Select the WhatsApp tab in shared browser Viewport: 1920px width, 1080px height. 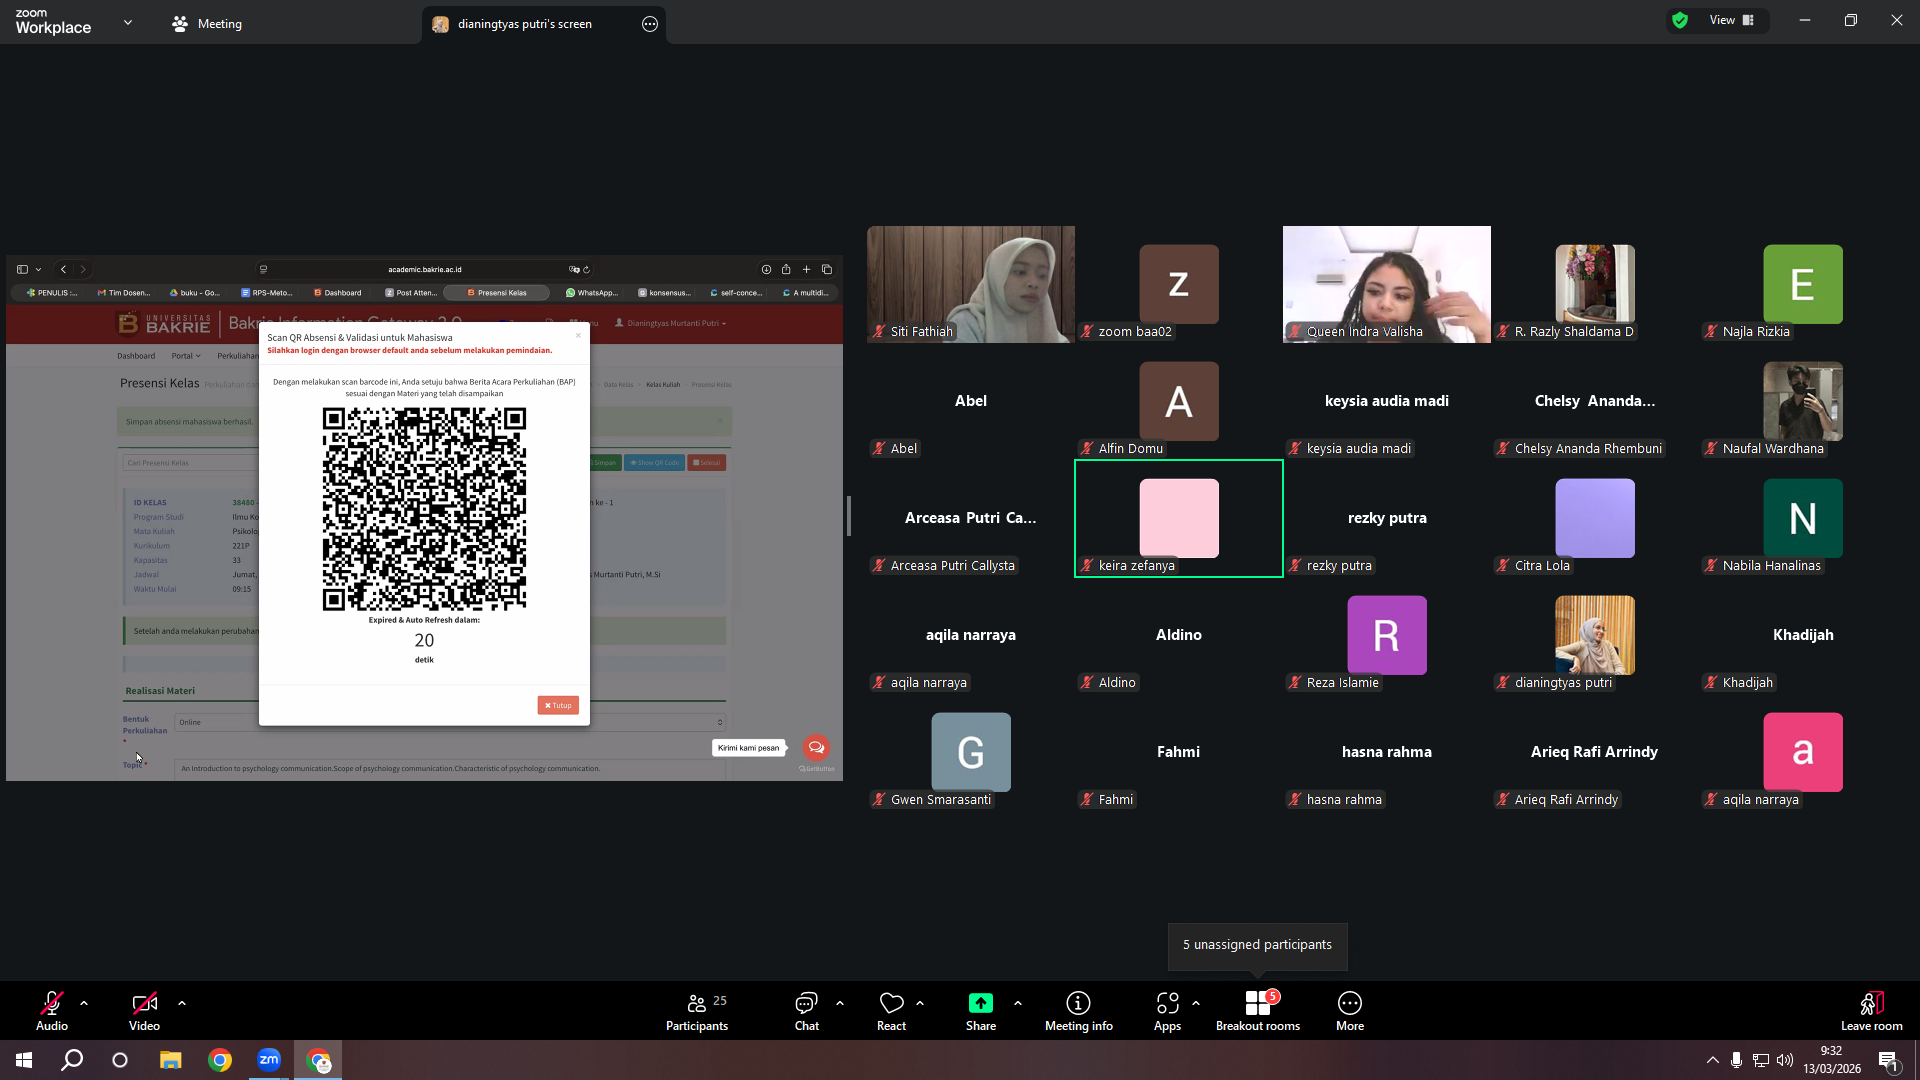[592, 293]
